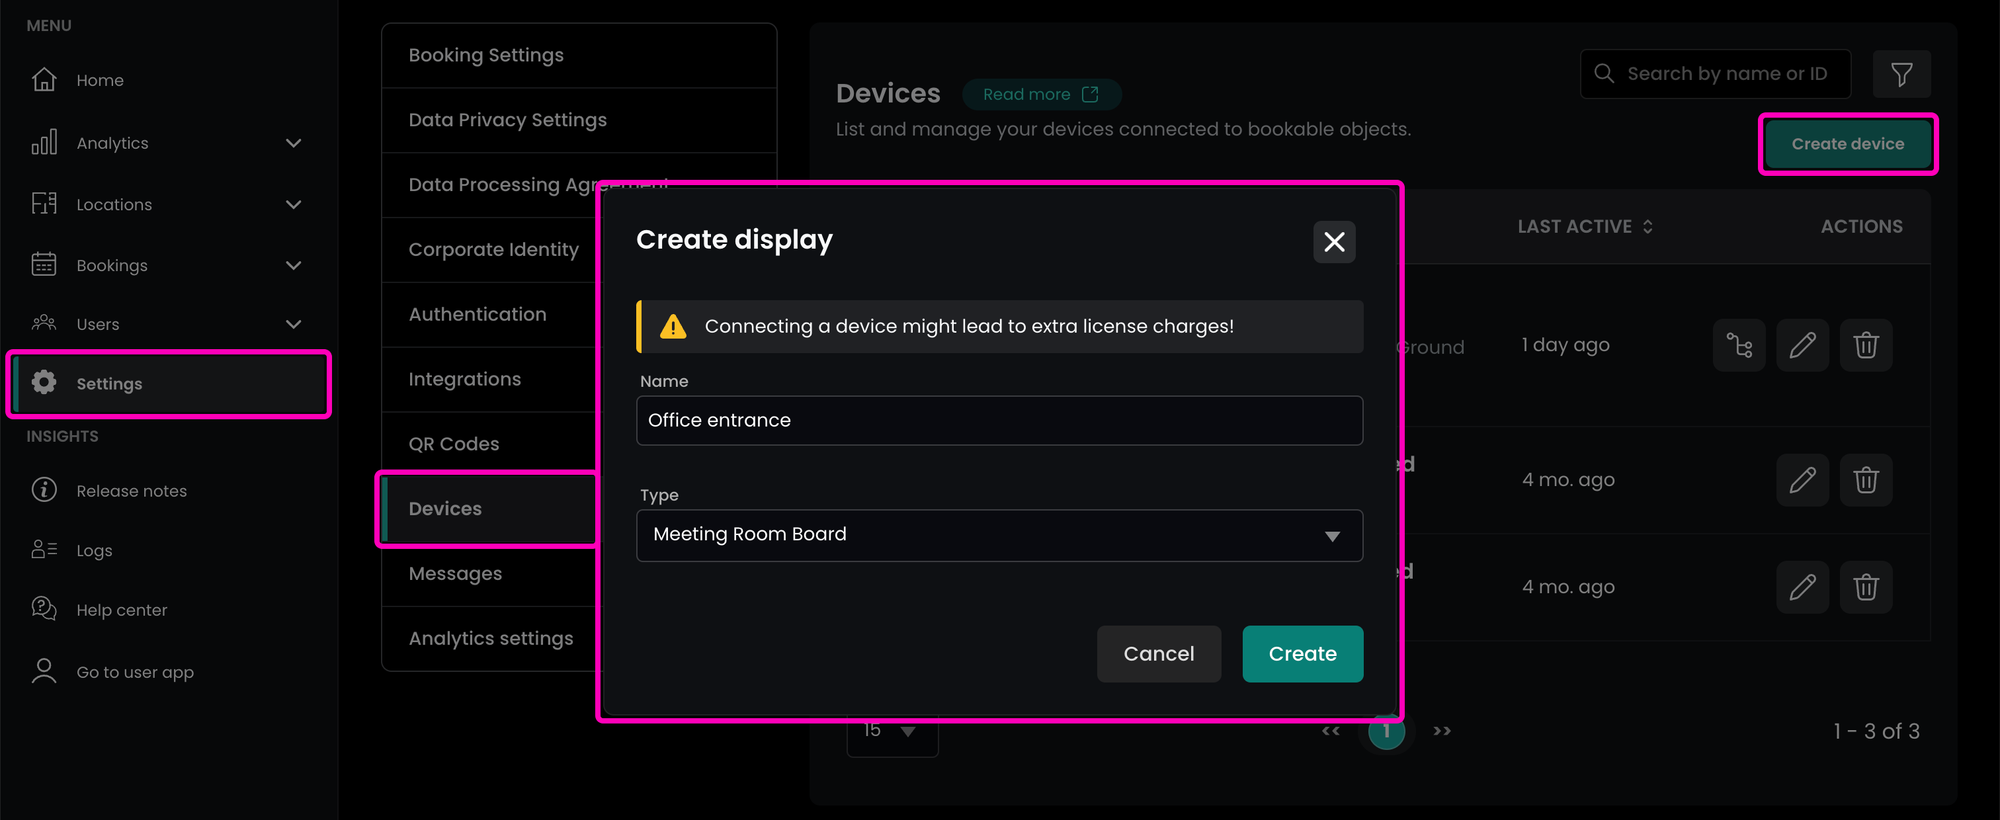Click the pencil edit icon for 1 day ago device
Screen dimensions: 2000x820
[1802, 346]
